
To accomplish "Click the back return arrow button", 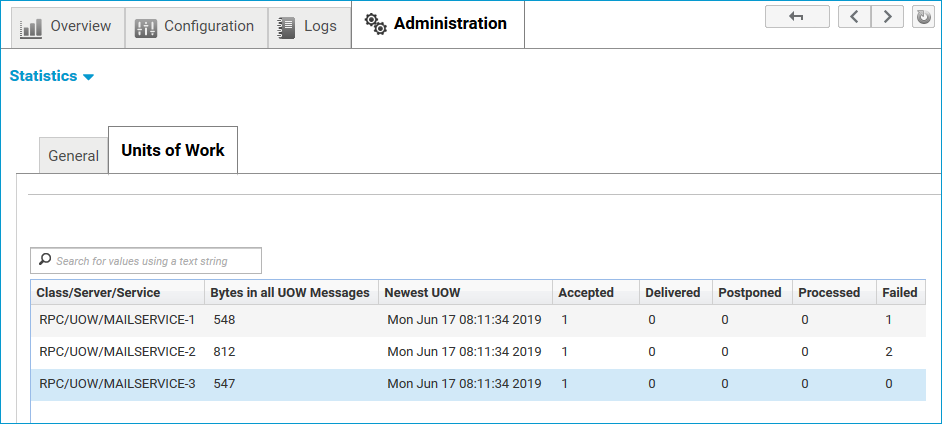I will pos(797,17).
